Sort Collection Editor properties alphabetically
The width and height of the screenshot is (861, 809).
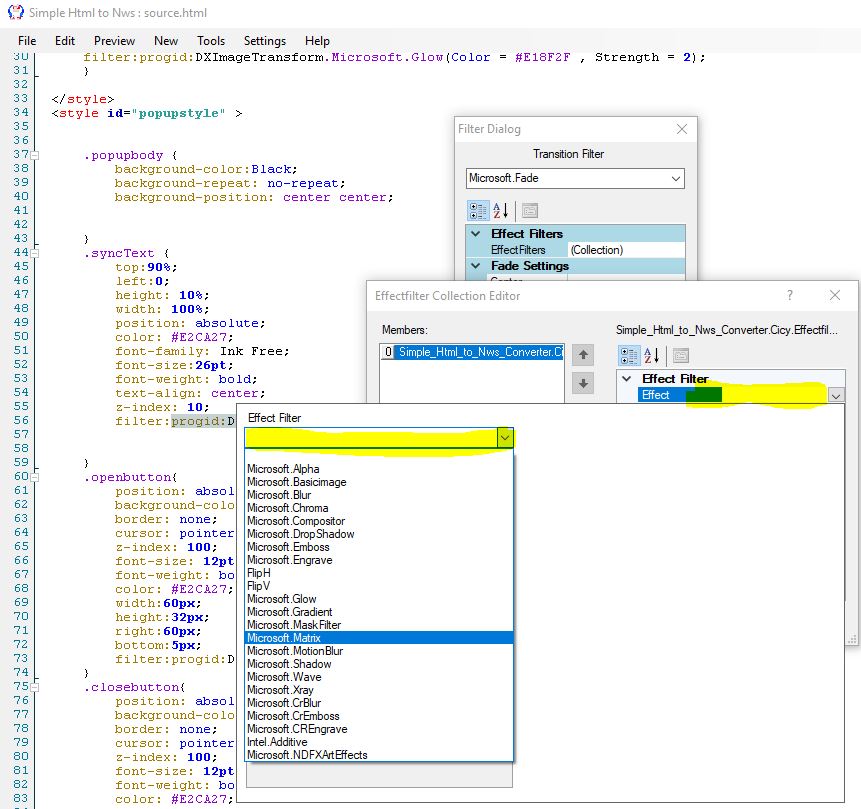651,355
